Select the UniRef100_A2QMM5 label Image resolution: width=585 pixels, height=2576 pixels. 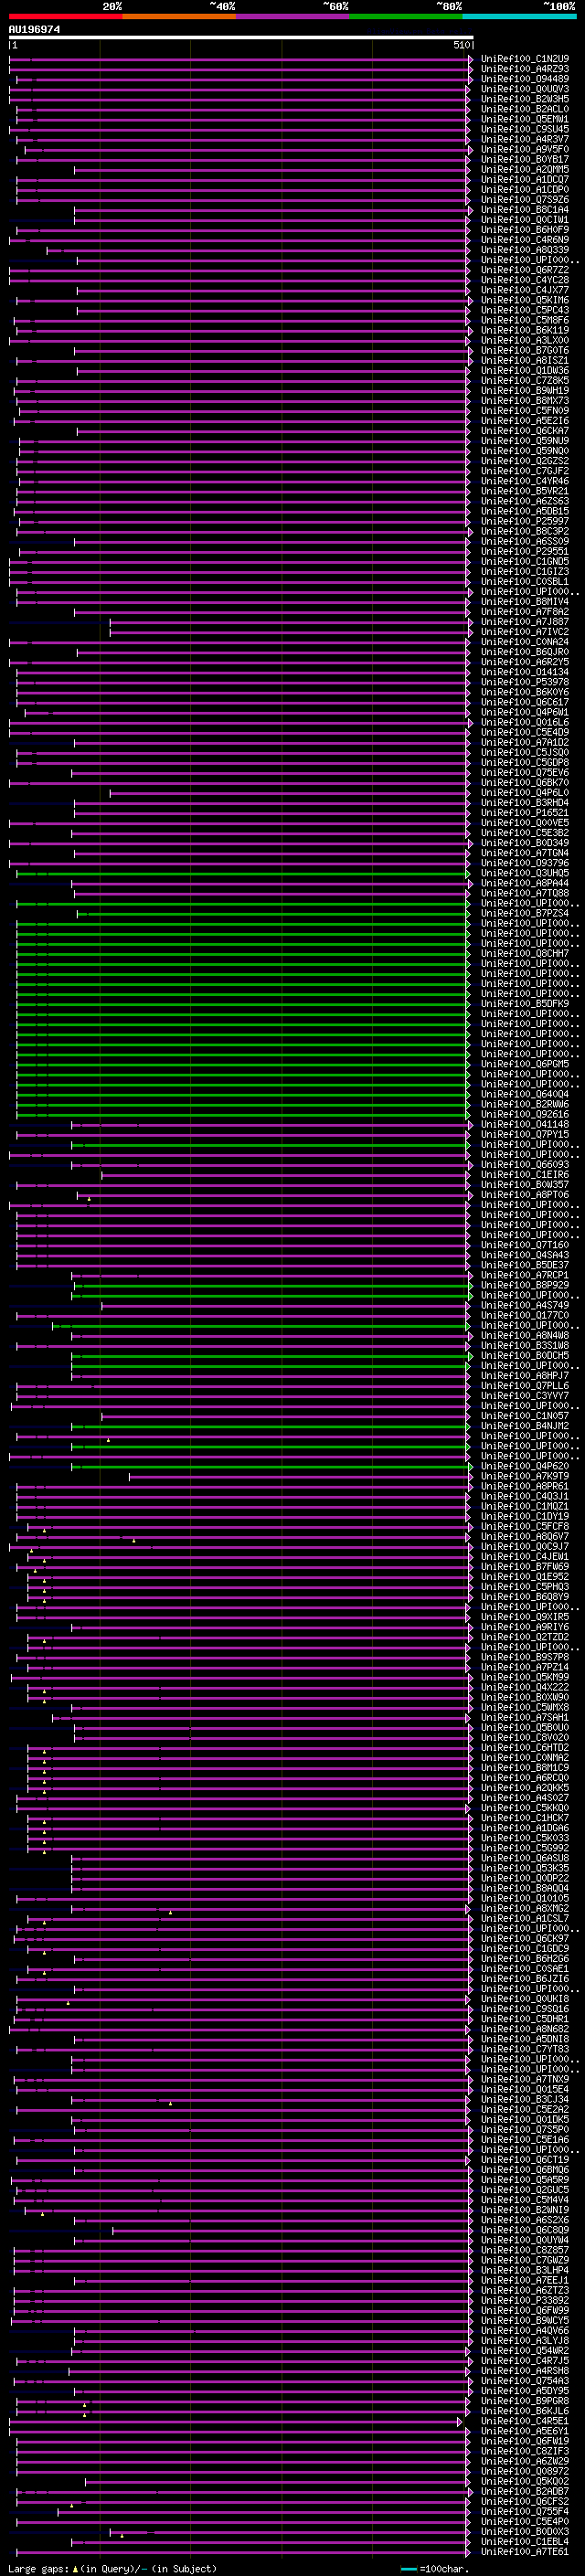(x=525, y=169)
